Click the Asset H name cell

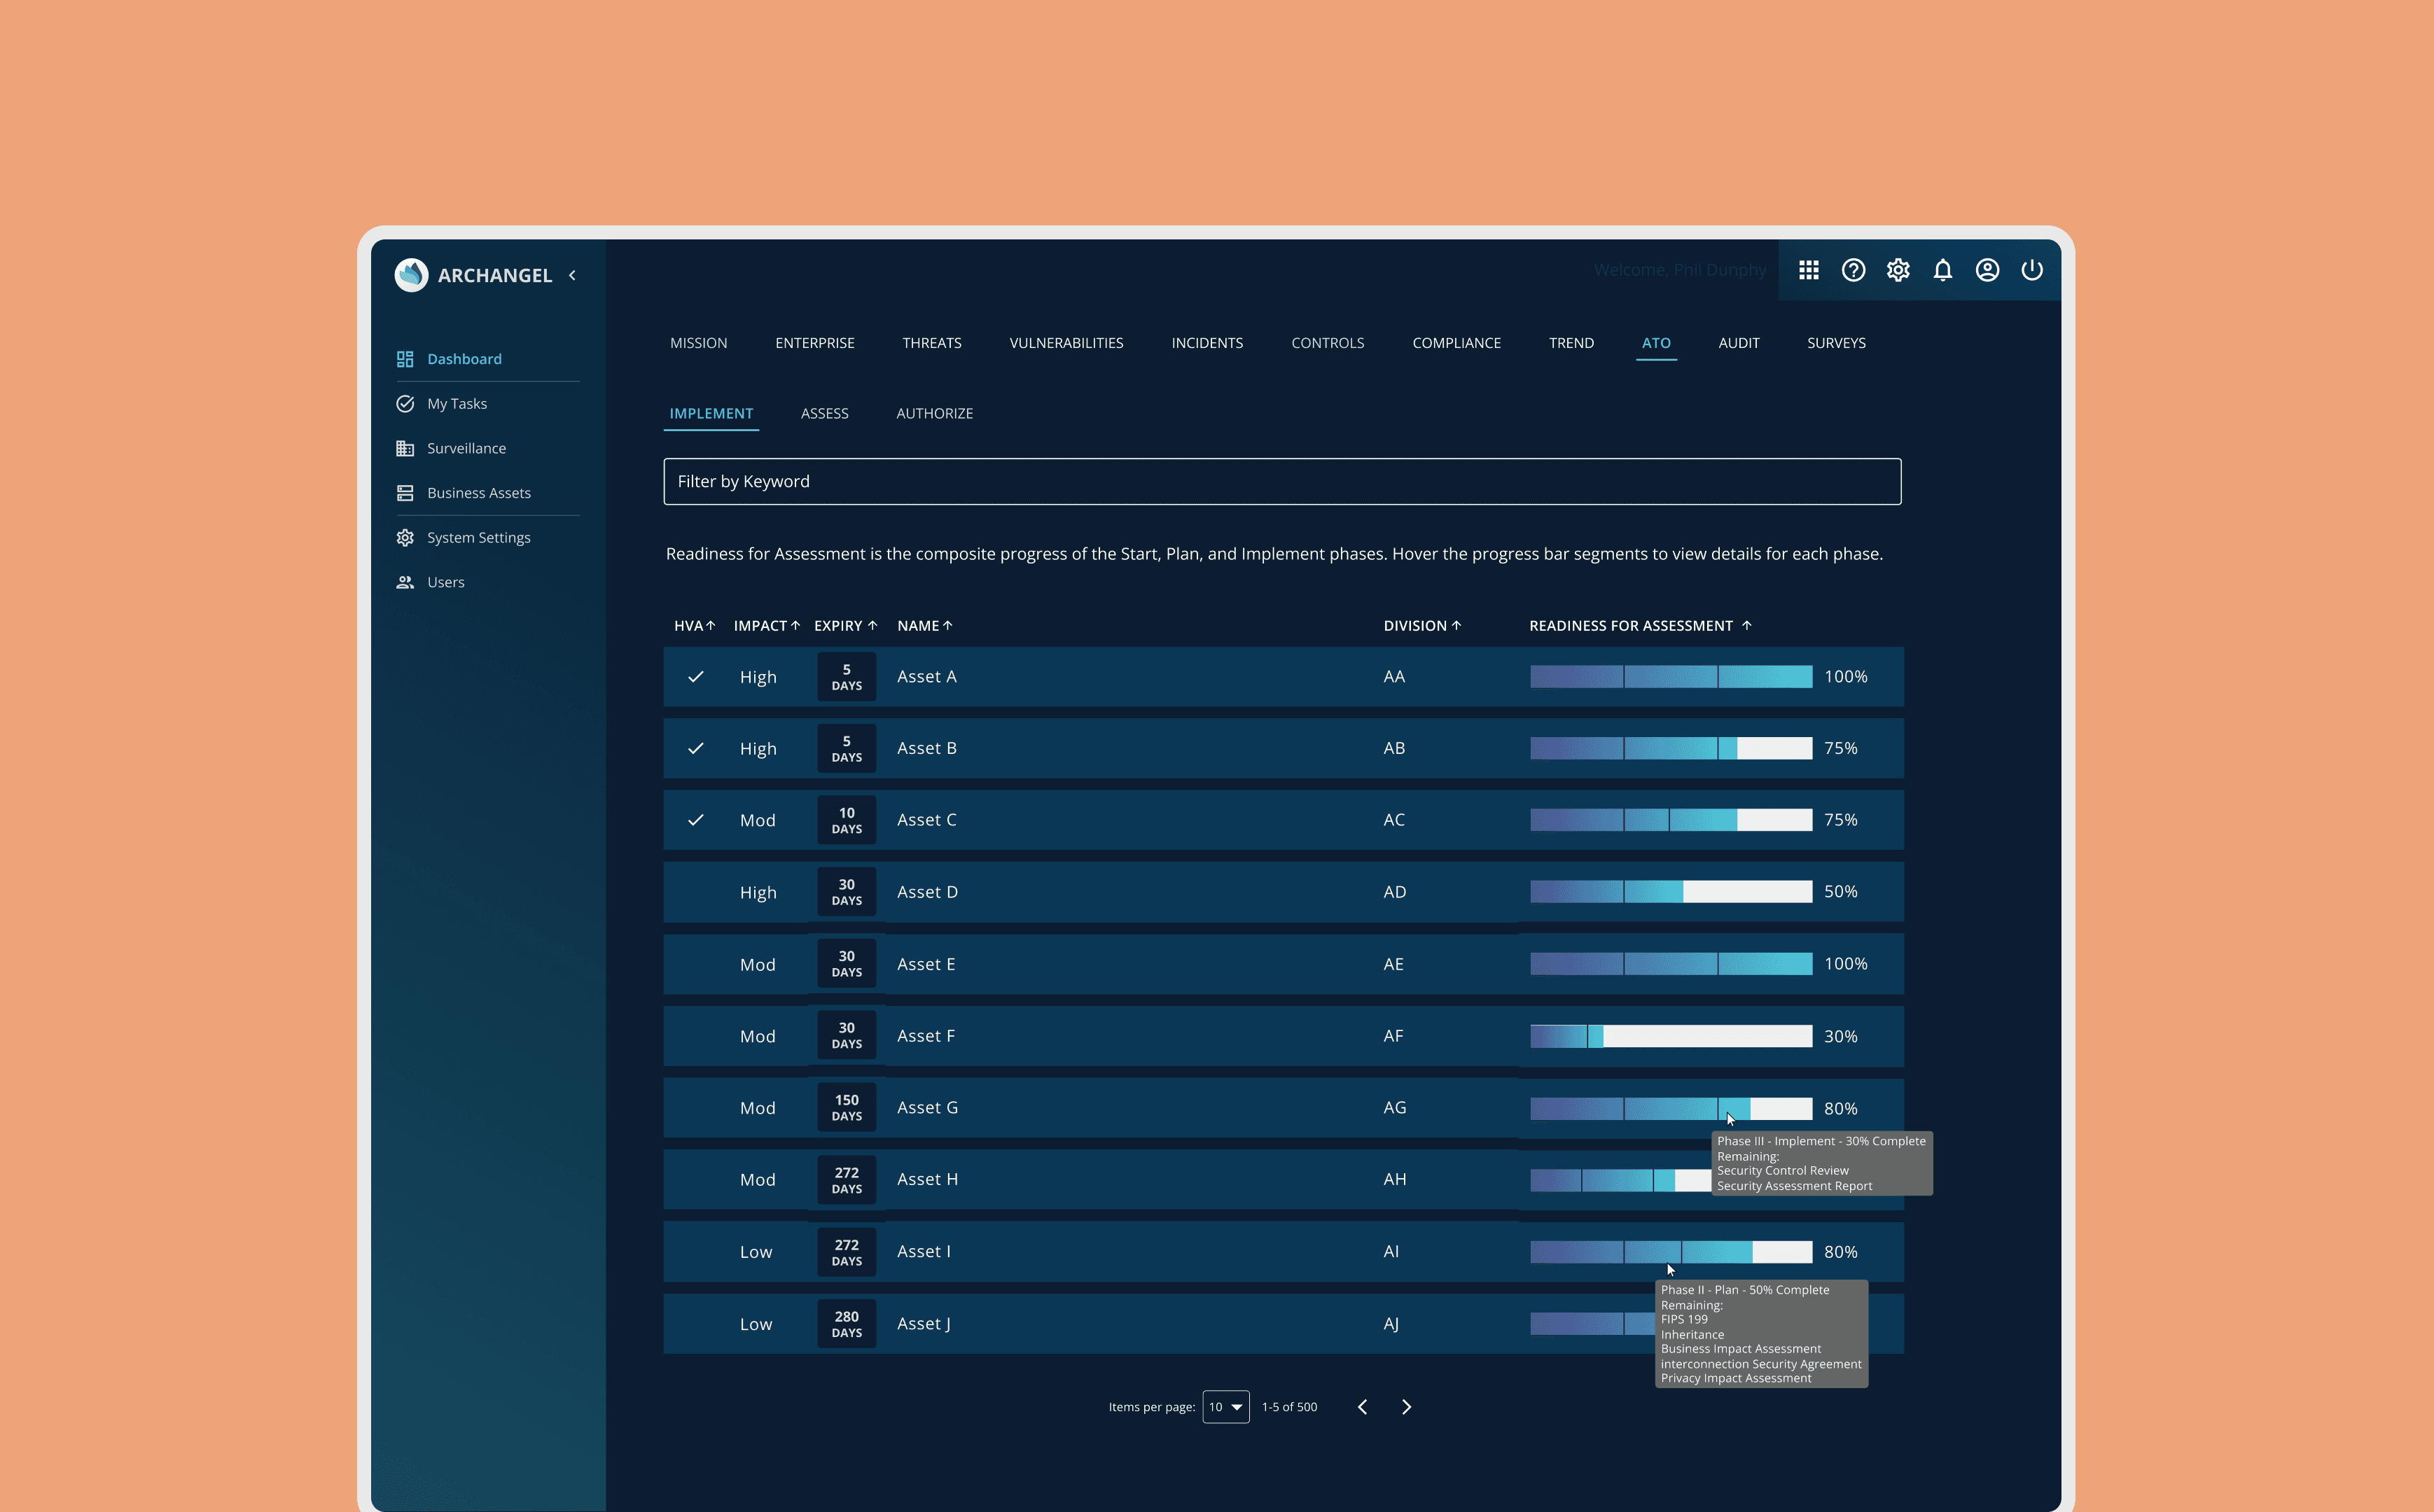pos(927,1180)
